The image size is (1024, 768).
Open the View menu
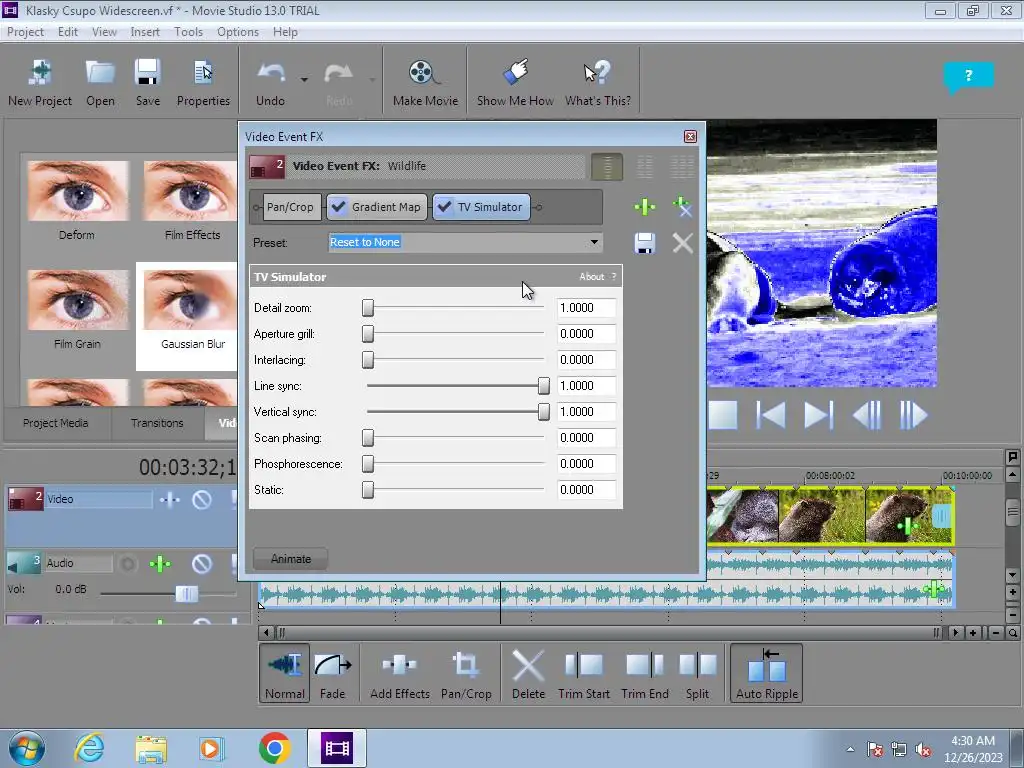(104, 32)
